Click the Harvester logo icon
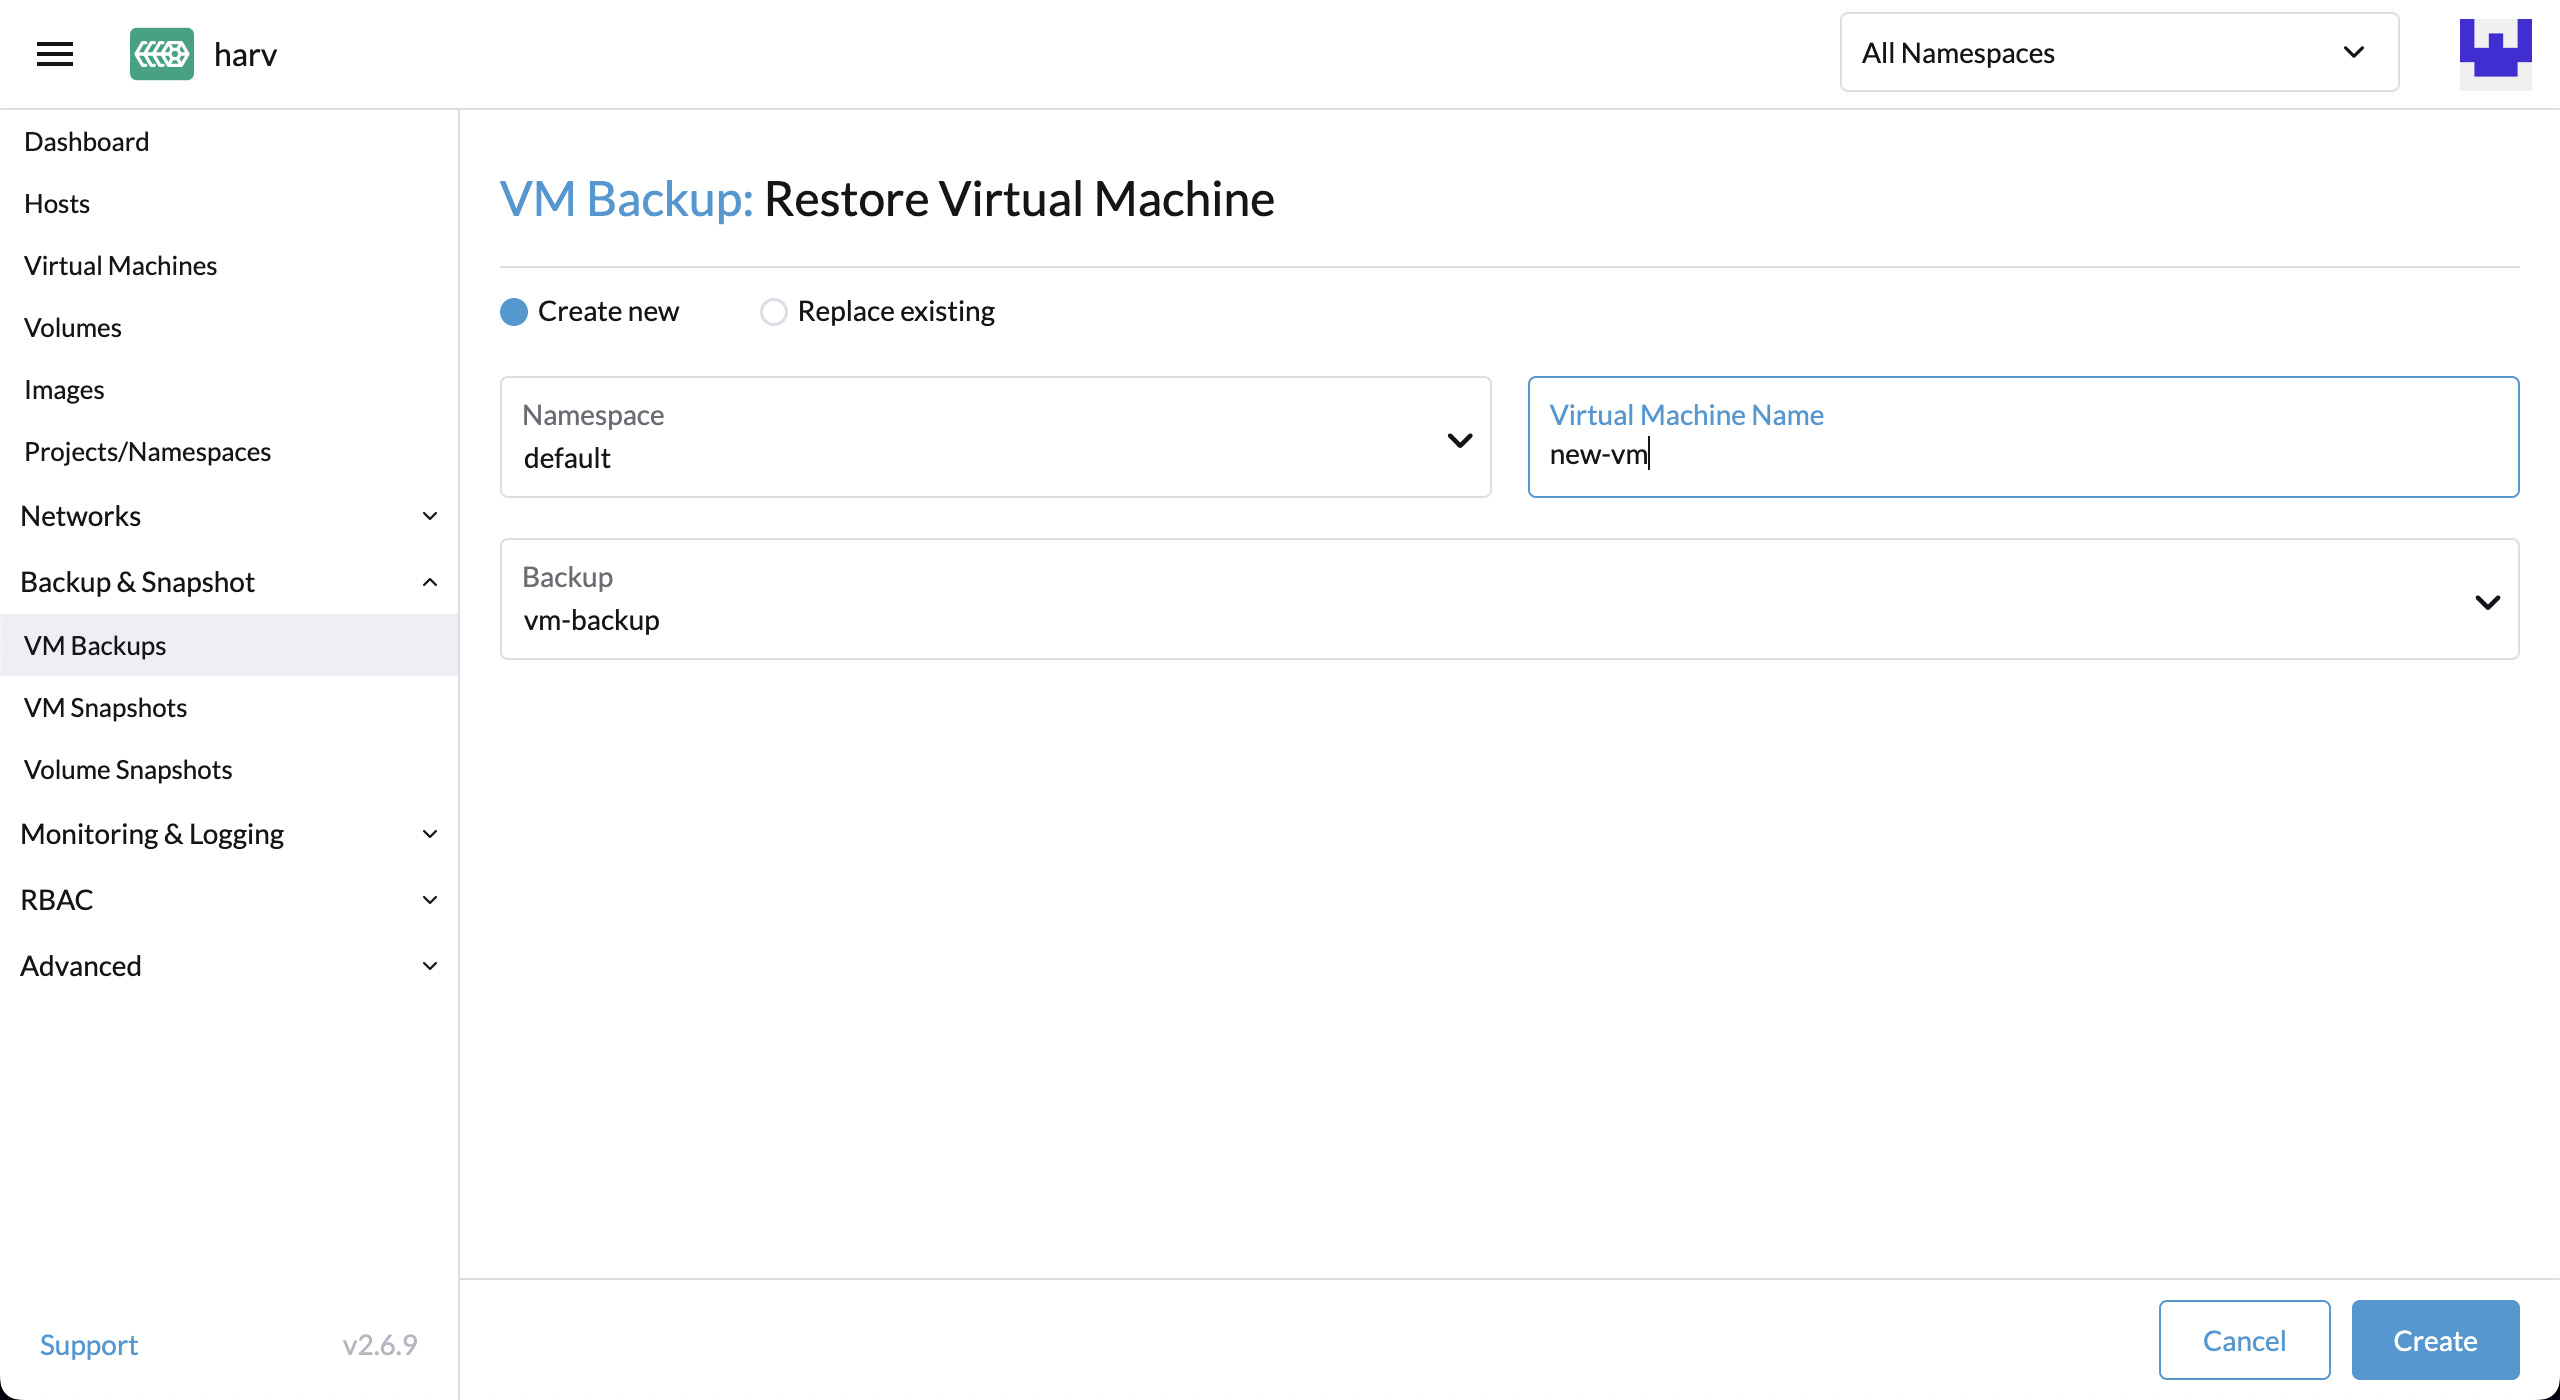The width and height of the screenshot is (2560, 1400). click(x=162, y=52)
